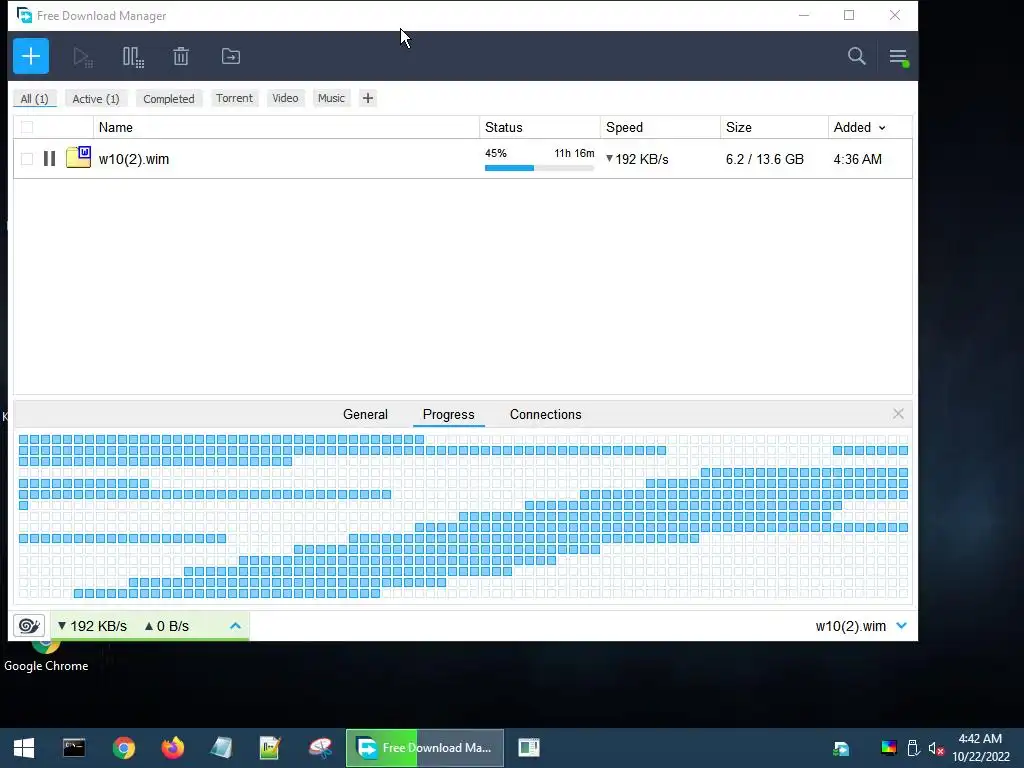Screen dimensions: 1024x768
Task: Click the delete trash can toolbar icon
Action: click(x=181, y=57)
